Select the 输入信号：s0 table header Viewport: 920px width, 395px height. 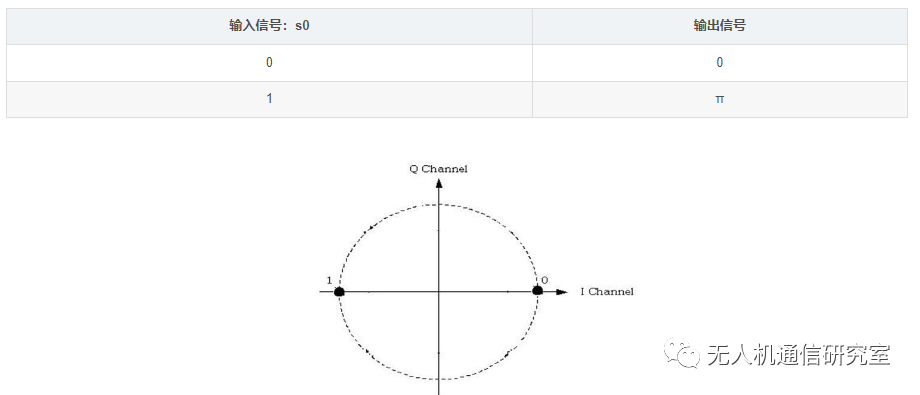[x=269, y=26]
